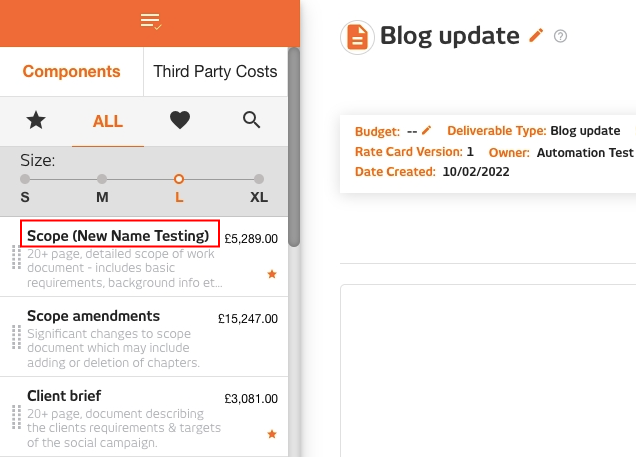This screenshot has height=457, width=636.
Task: Open the search magnifier icon
Action: coord(251,120)
